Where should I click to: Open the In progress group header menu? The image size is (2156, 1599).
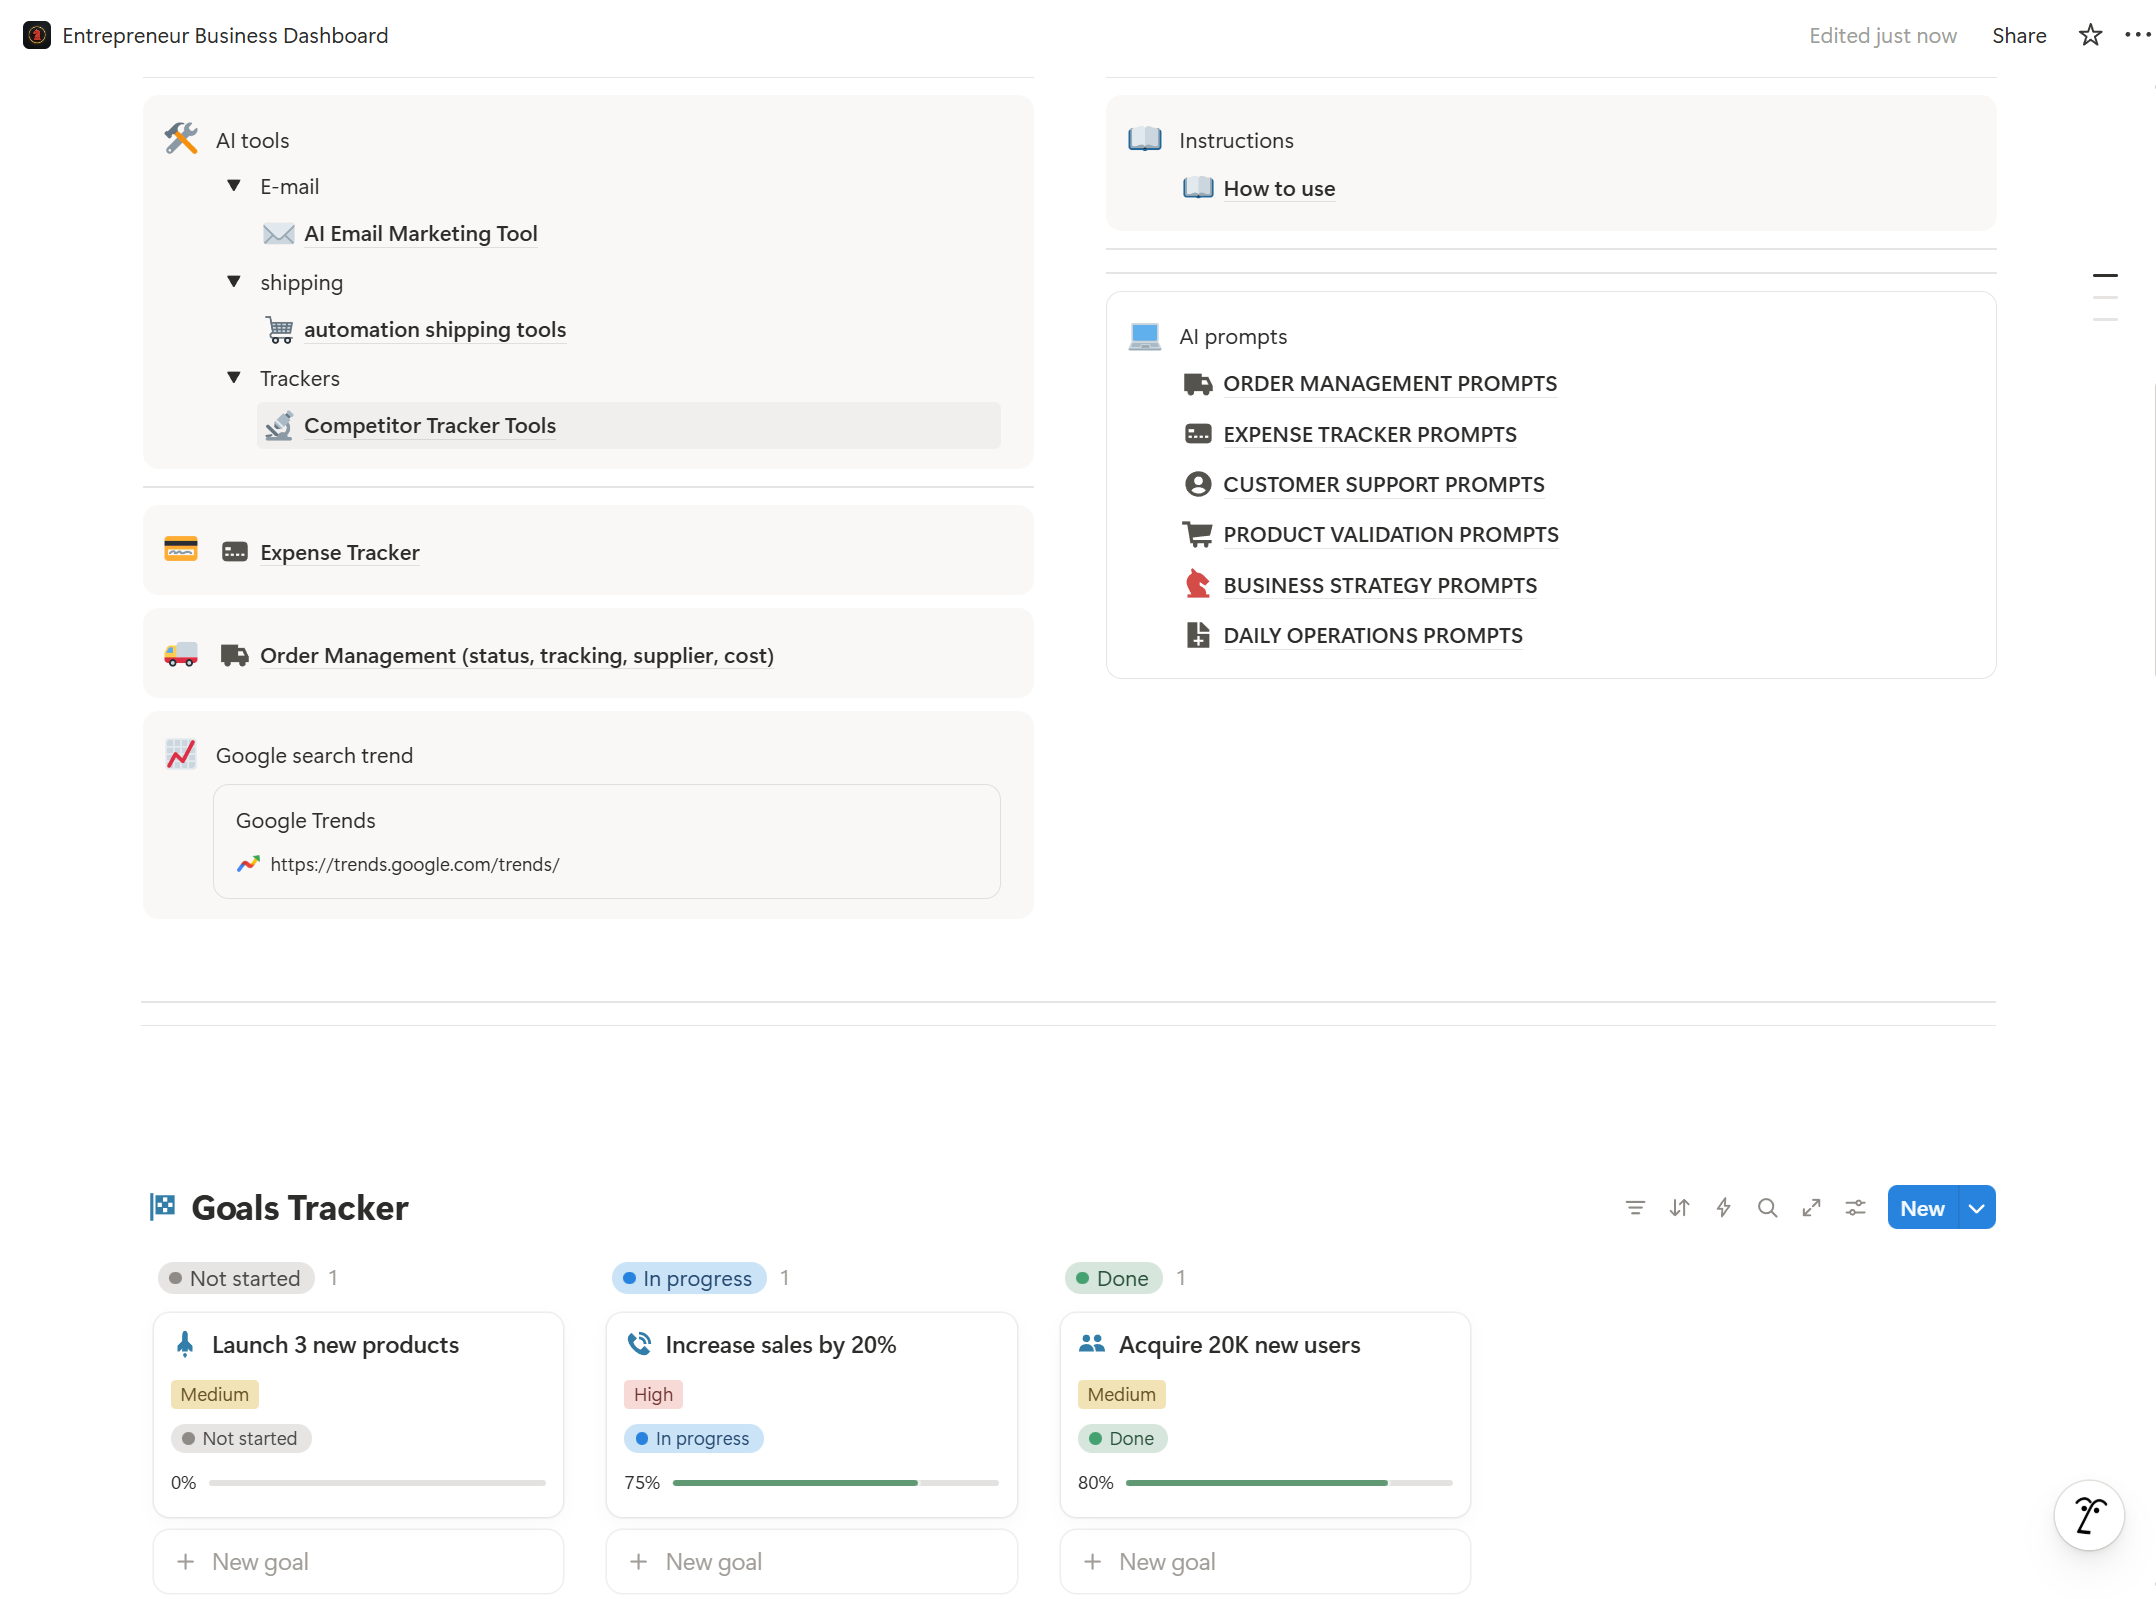tap(688, 1278)
